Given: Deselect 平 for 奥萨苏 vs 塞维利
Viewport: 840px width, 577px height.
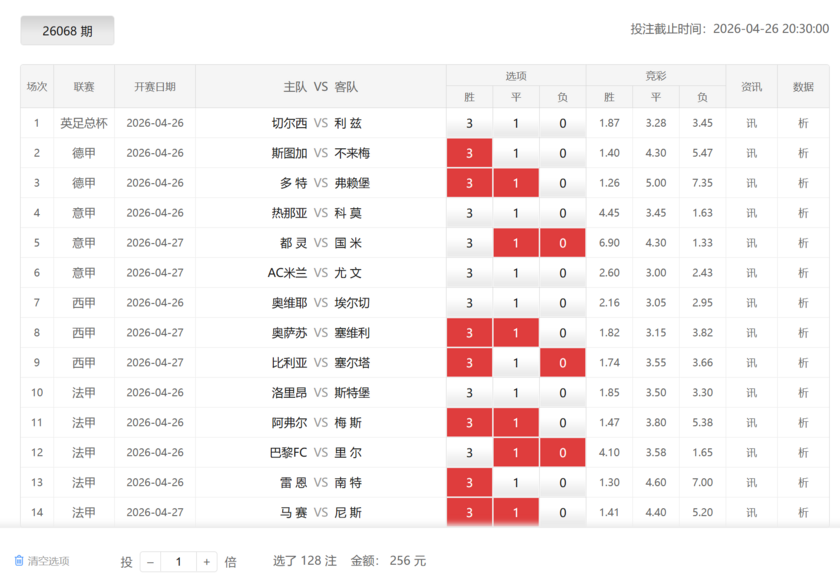Looking at the screenshot, I should coord(516,332).
